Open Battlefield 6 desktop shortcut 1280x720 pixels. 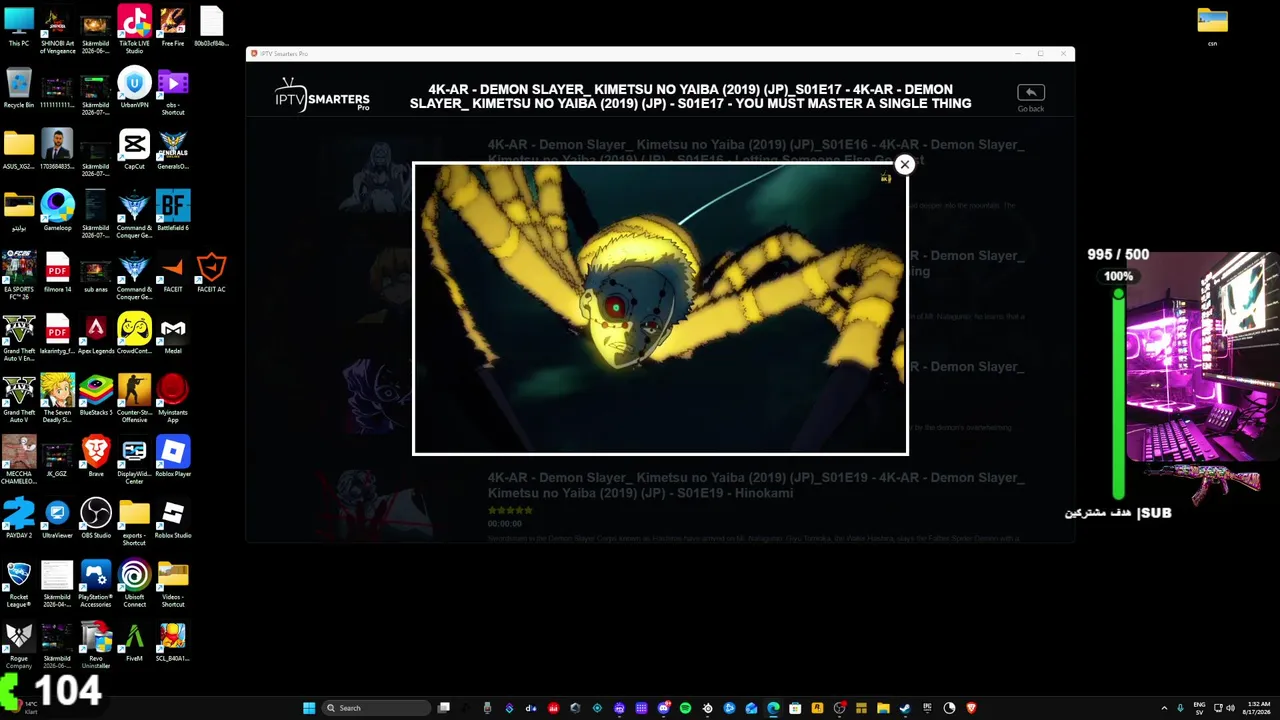click(173, 211)
